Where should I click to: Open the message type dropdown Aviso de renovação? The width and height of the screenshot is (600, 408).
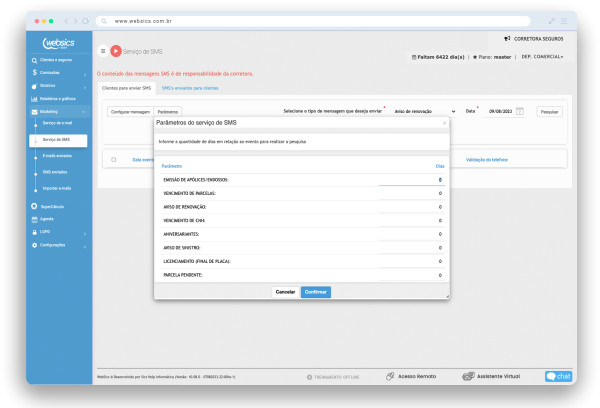tap(424, 111)
